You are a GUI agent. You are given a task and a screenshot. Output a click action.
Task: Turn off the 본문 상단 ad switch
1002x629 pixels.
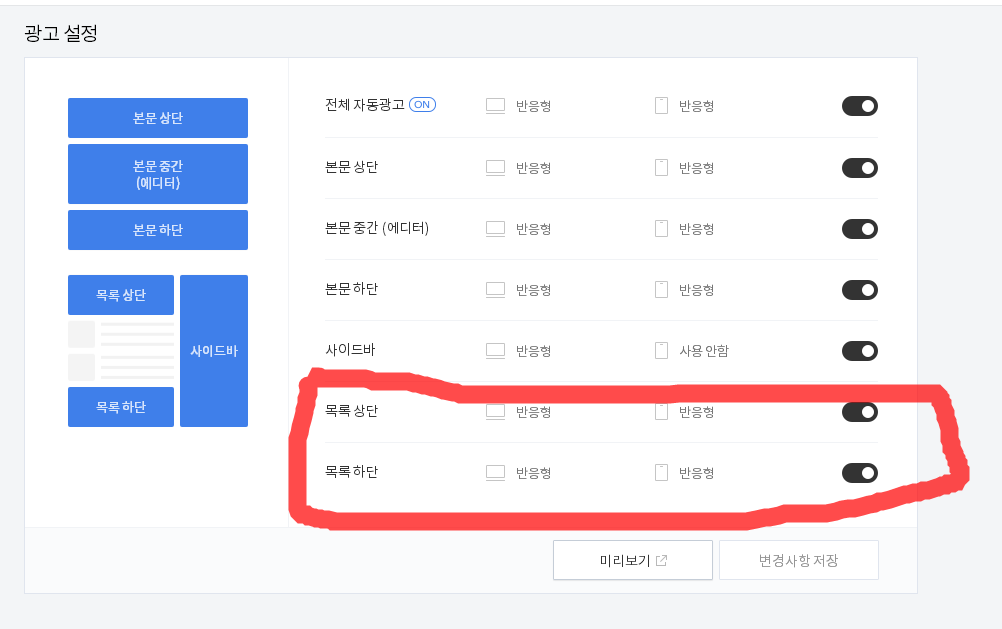pyautogui.click(x=859, y=168)
